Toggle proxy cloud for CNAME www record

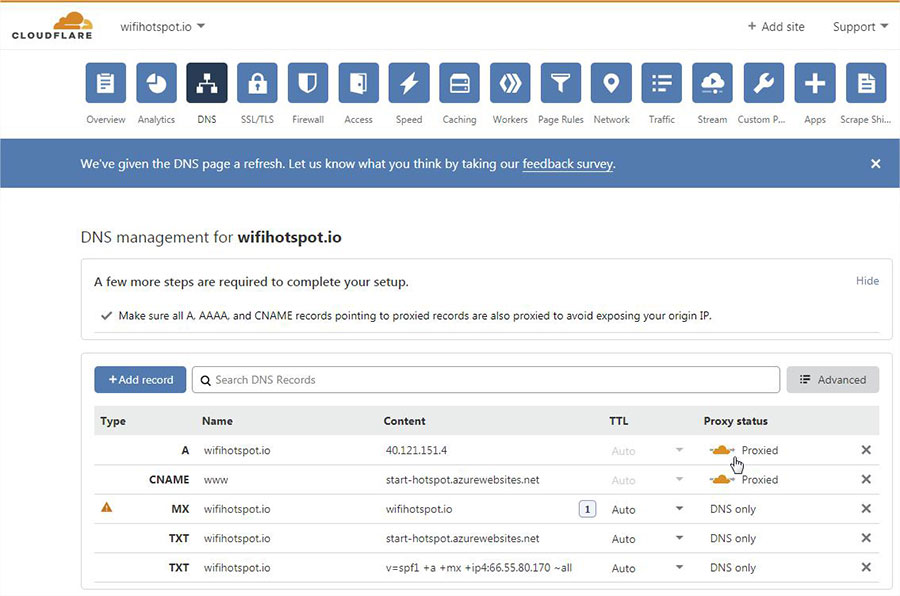click(x=722, y=480)
